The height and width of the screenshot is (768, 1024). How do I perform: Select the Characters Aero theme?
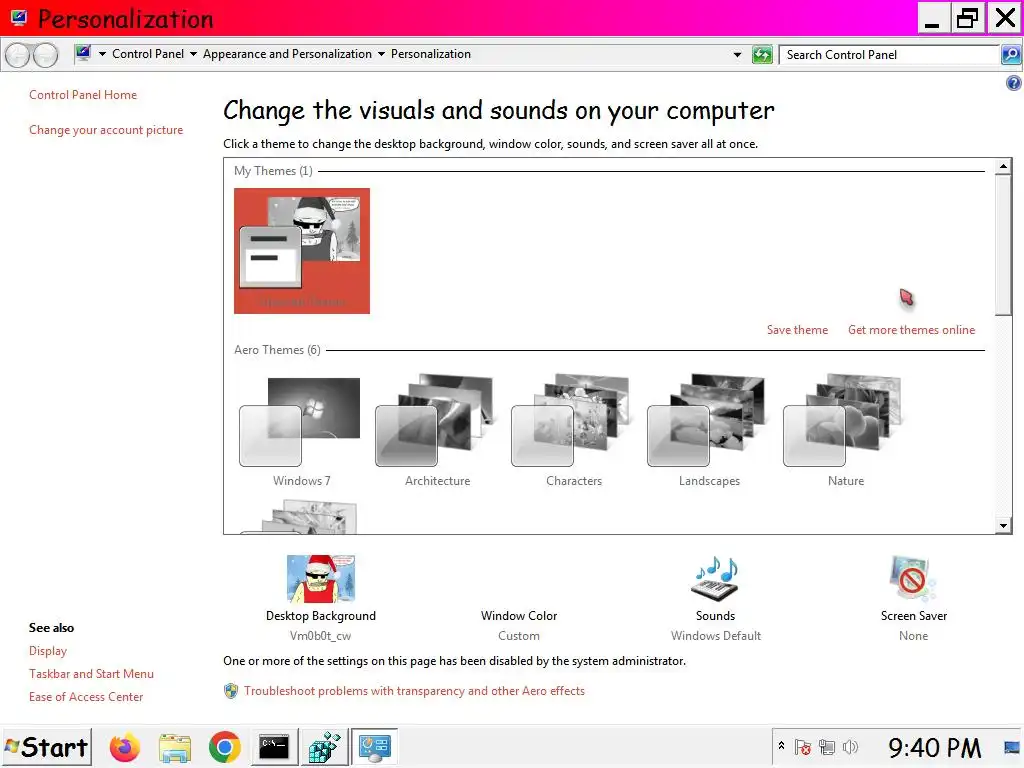573,431
